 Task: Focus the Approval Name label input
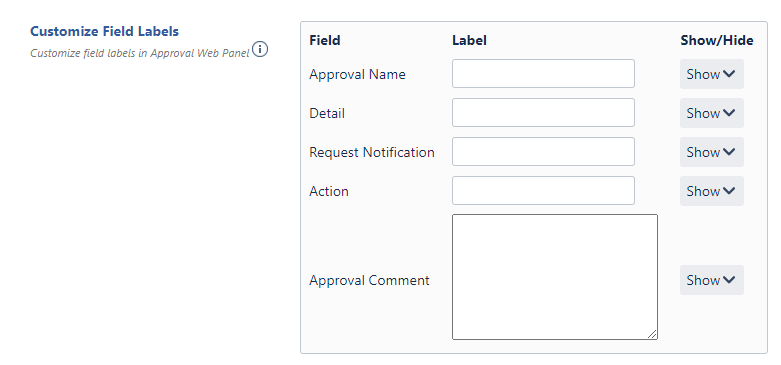click(543, 74)
